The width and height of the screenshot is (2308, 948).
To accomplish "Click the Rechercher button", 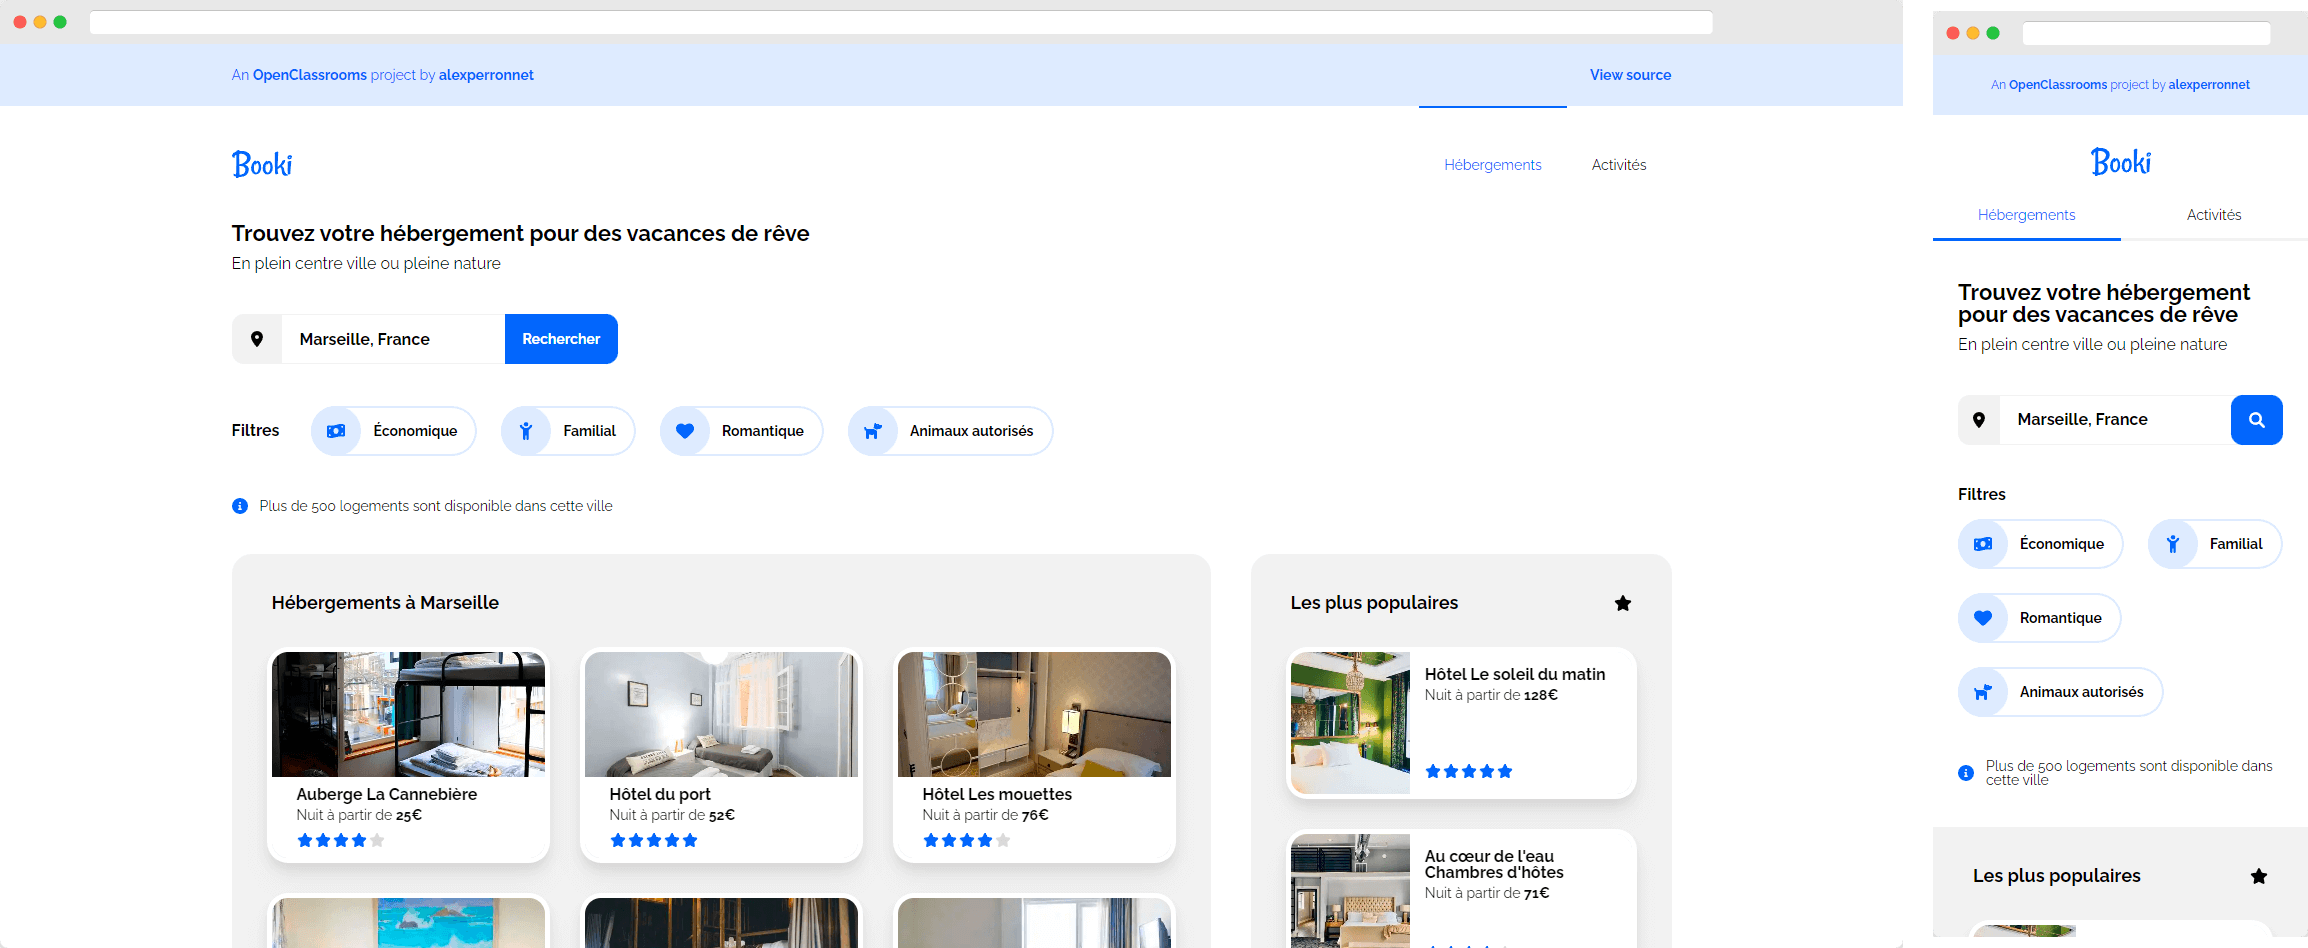I will click(x=561, y=339).
